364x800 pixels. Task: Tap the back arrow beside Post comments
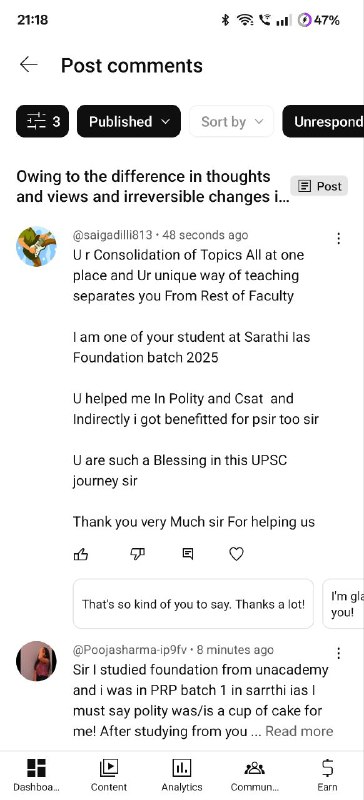tap(29, 65)
